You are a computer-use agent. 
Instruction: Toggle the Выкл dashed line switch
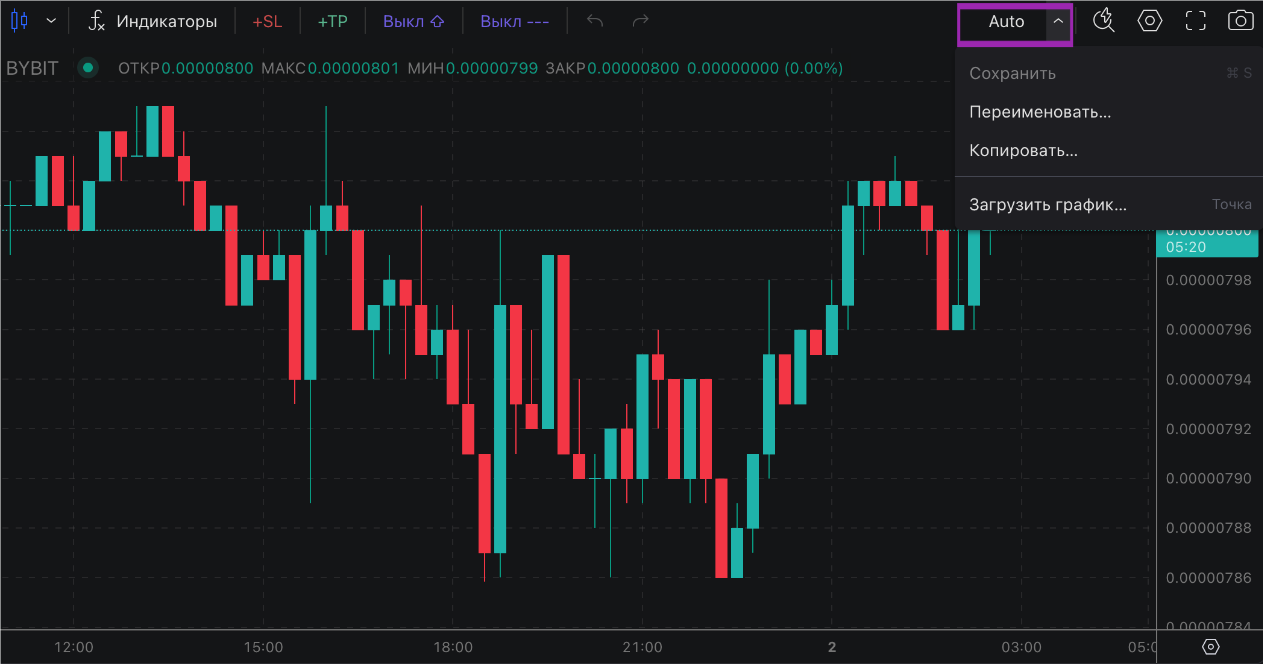[x=514, y=21]
